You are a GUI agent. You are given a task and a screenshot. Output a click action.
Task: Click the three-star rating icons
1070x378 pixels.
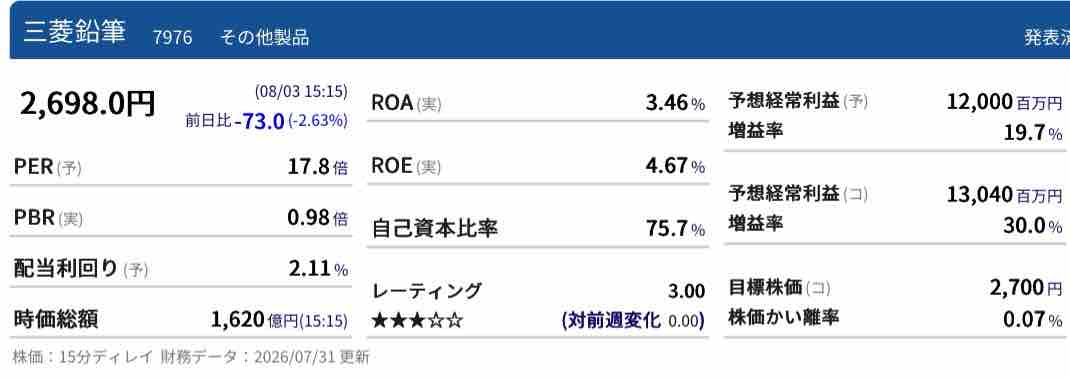tap(417, 321)
